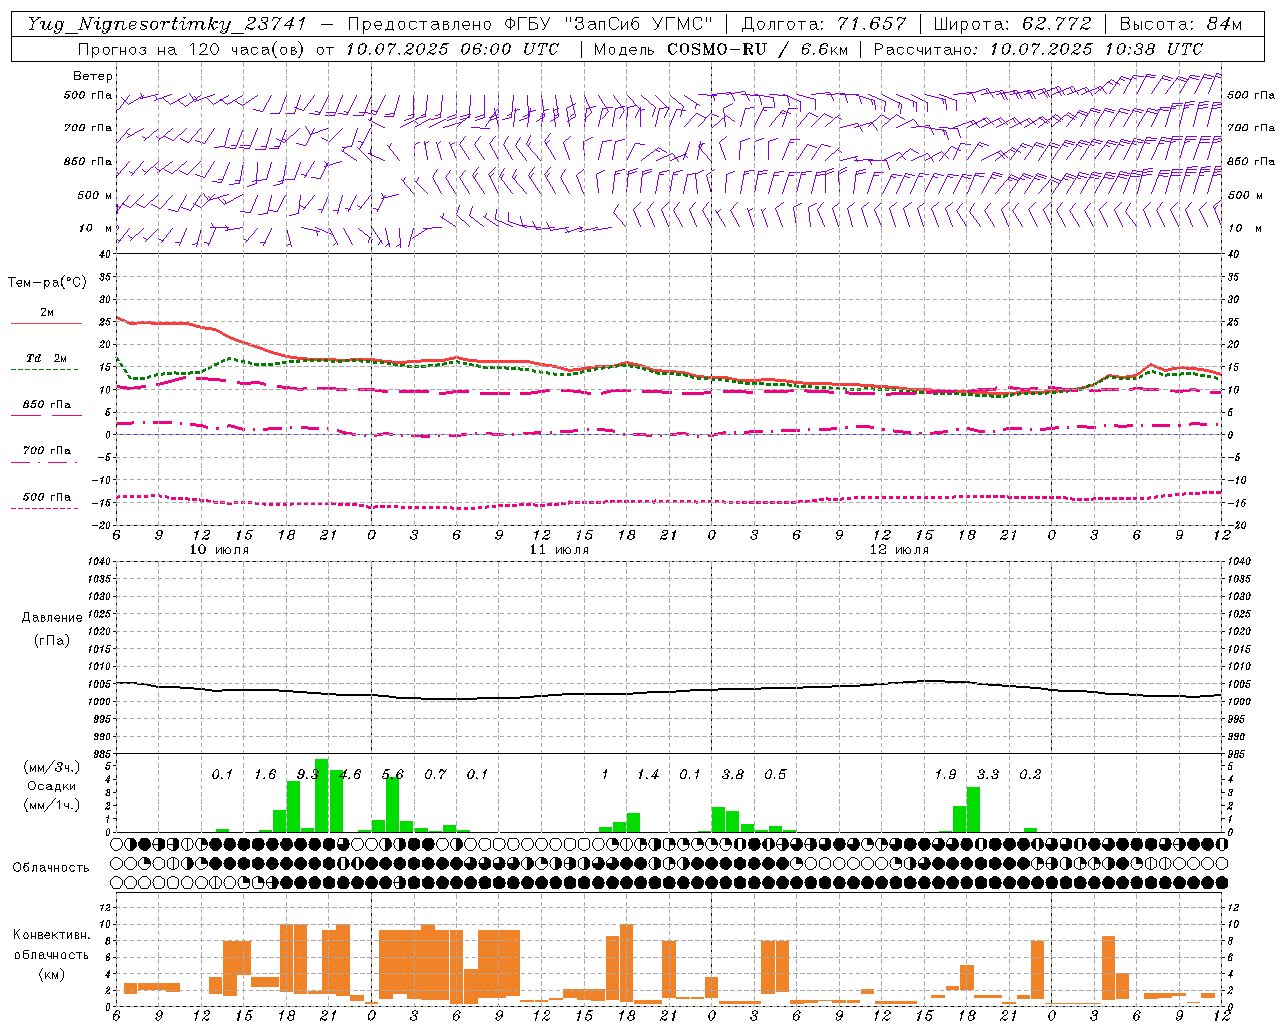Click the 11 июля date label

click(559, 550)
